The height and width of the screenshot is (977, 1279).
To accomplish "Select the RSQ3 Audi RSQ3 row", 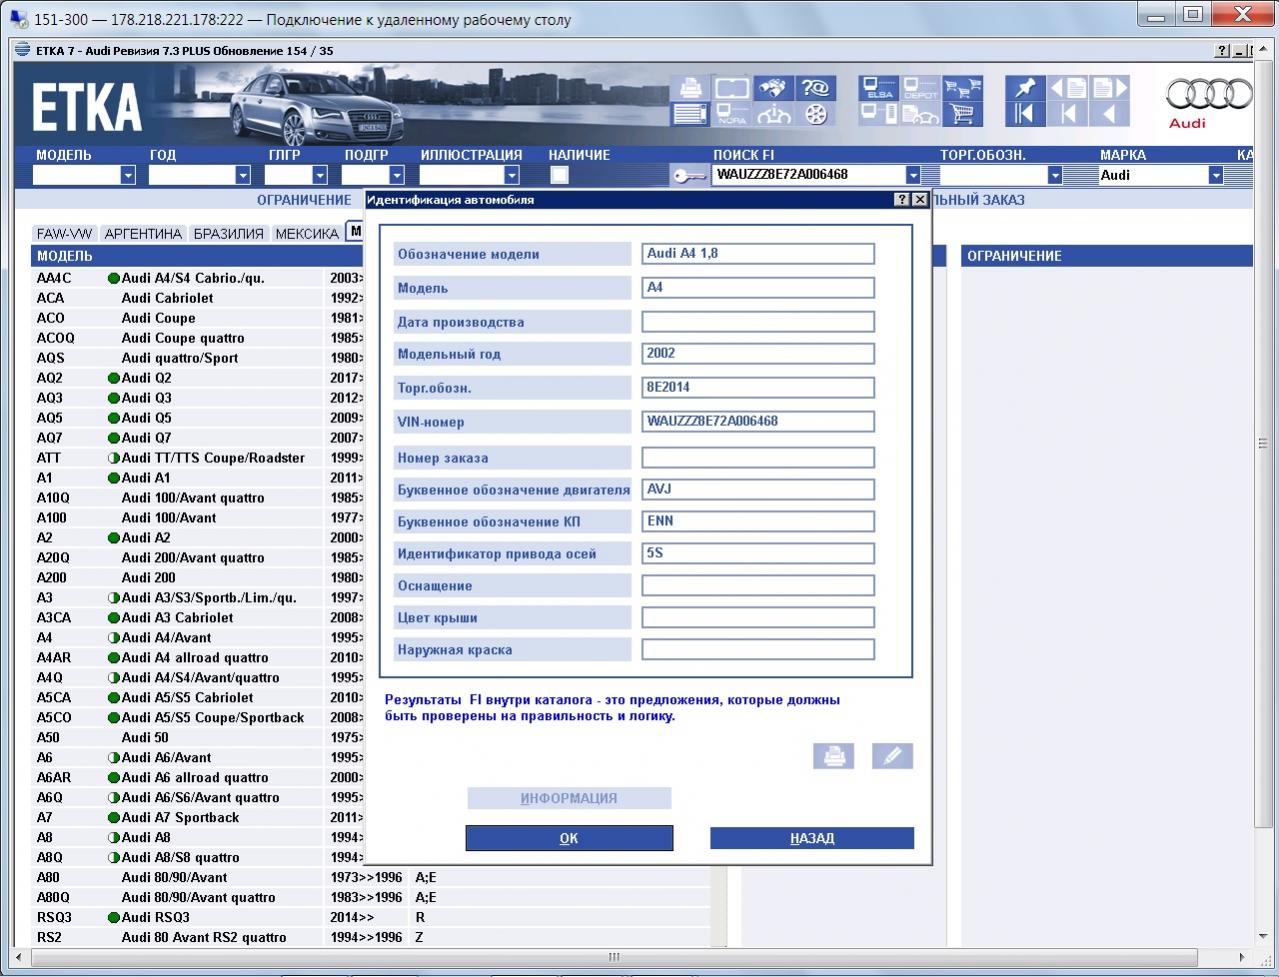I will (371, 918).
